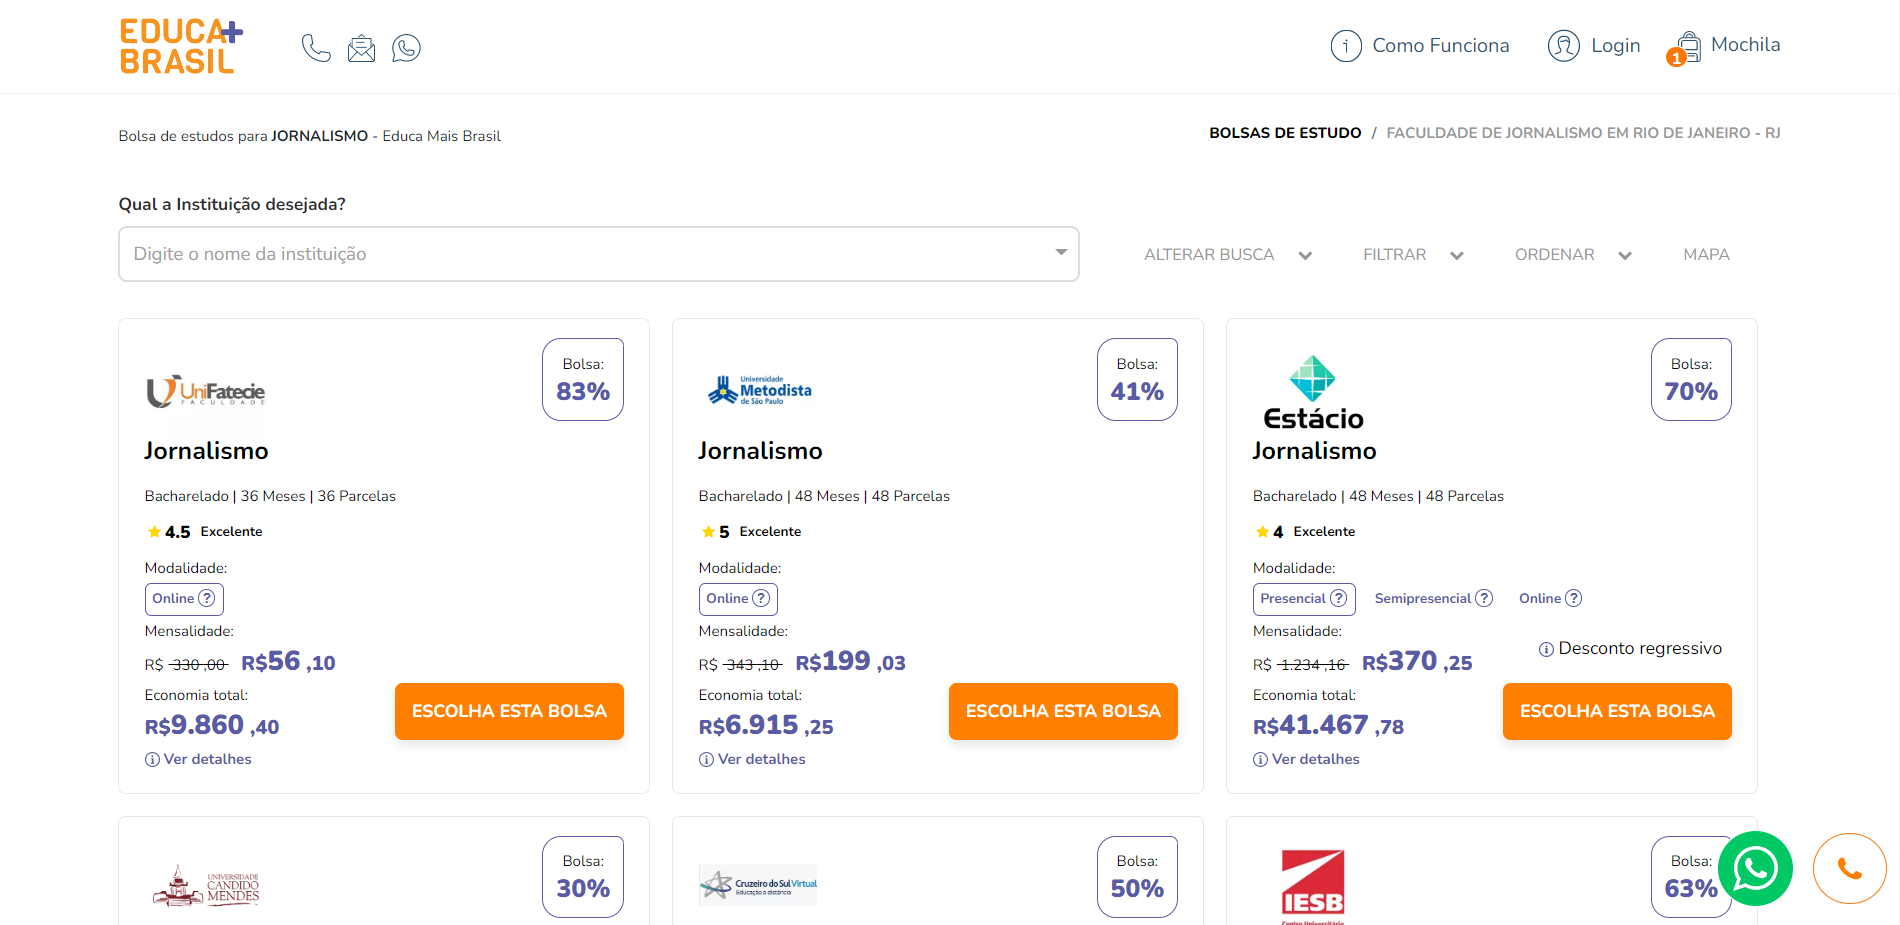Click the 4.5 Excelente rating on UniFatecie
Image resolution: width=1900 pixels, height=925 pixels.
(204, 532)
